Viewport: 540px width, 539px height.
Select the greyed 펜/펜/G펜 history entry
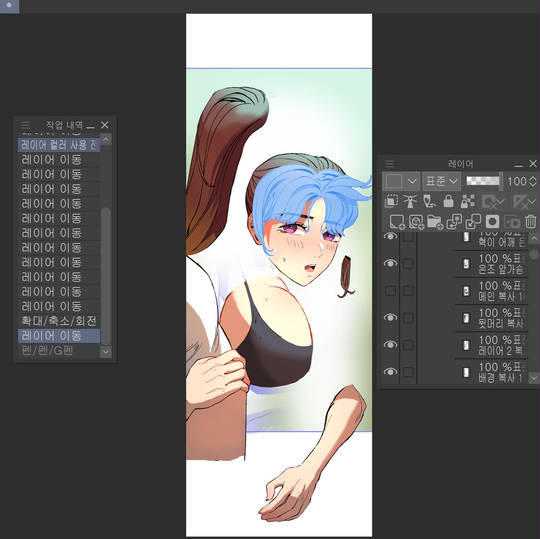pos(59,351)
